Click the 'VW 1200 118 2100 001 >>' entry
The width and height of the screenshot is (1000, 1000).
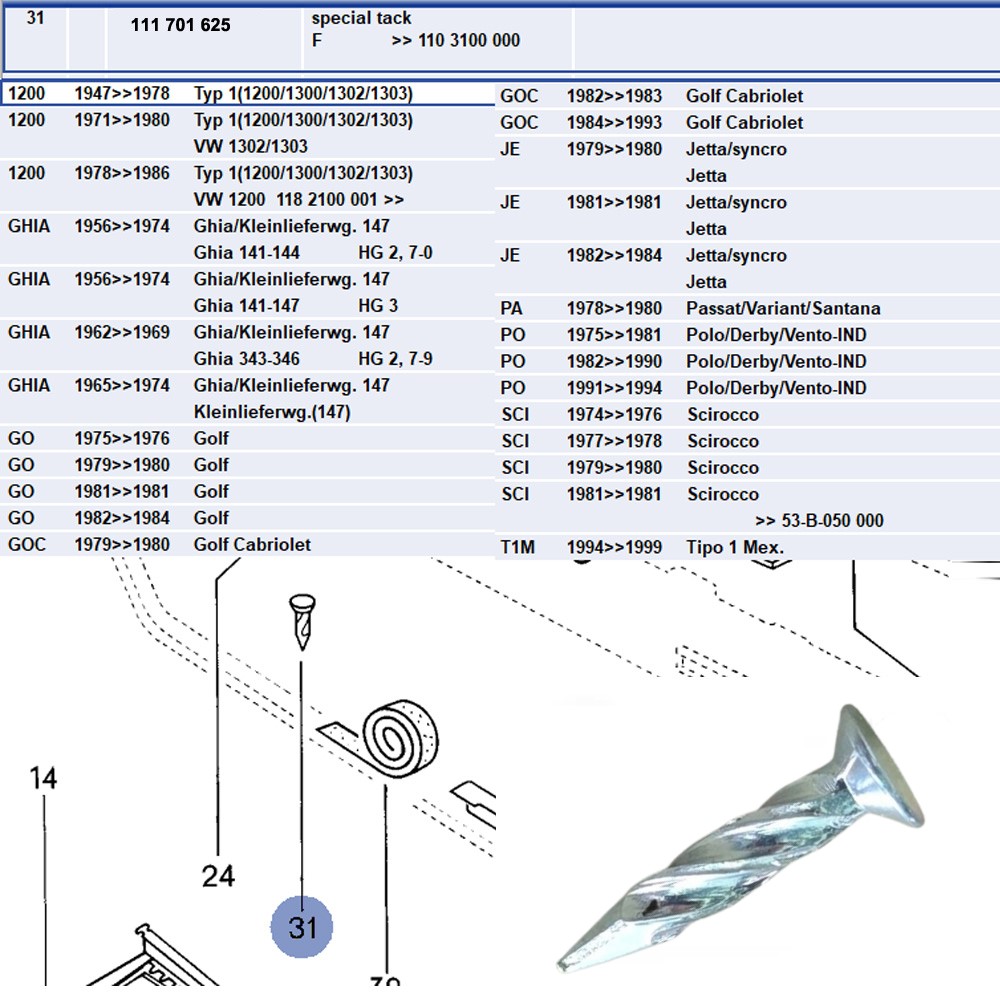(x=299, y=200)
